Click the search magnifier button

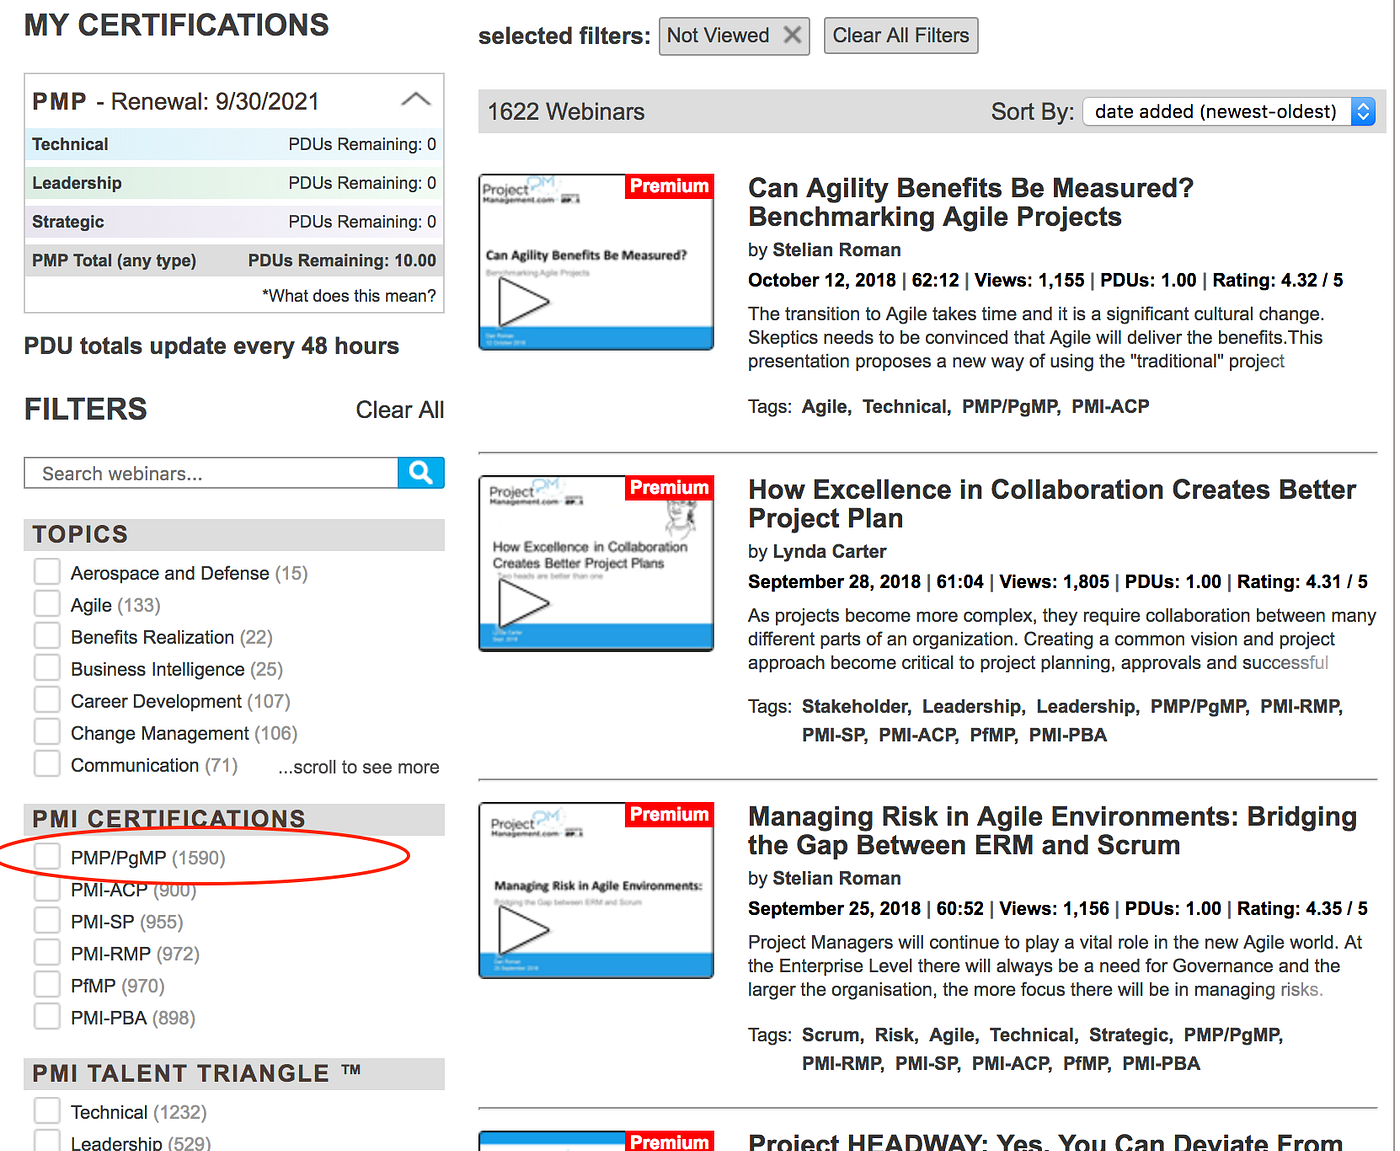click(421, 473)
